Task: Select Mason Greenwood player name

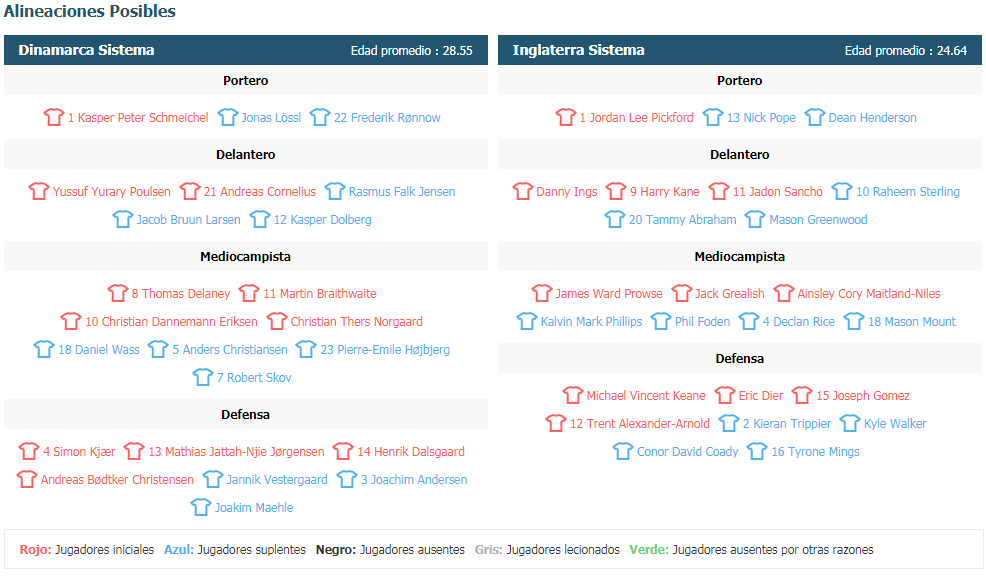Action: point(818,219)
